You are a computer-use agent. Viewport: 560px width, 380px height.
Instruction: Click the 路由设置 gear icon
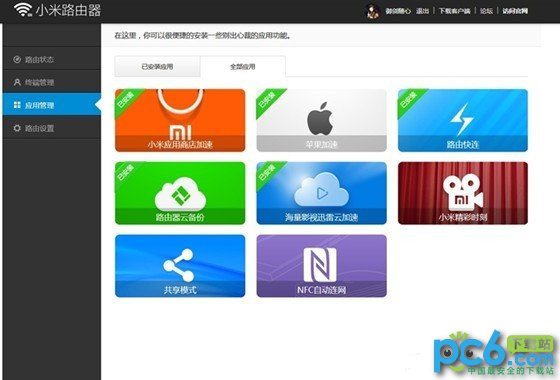[x=17, y=128]
